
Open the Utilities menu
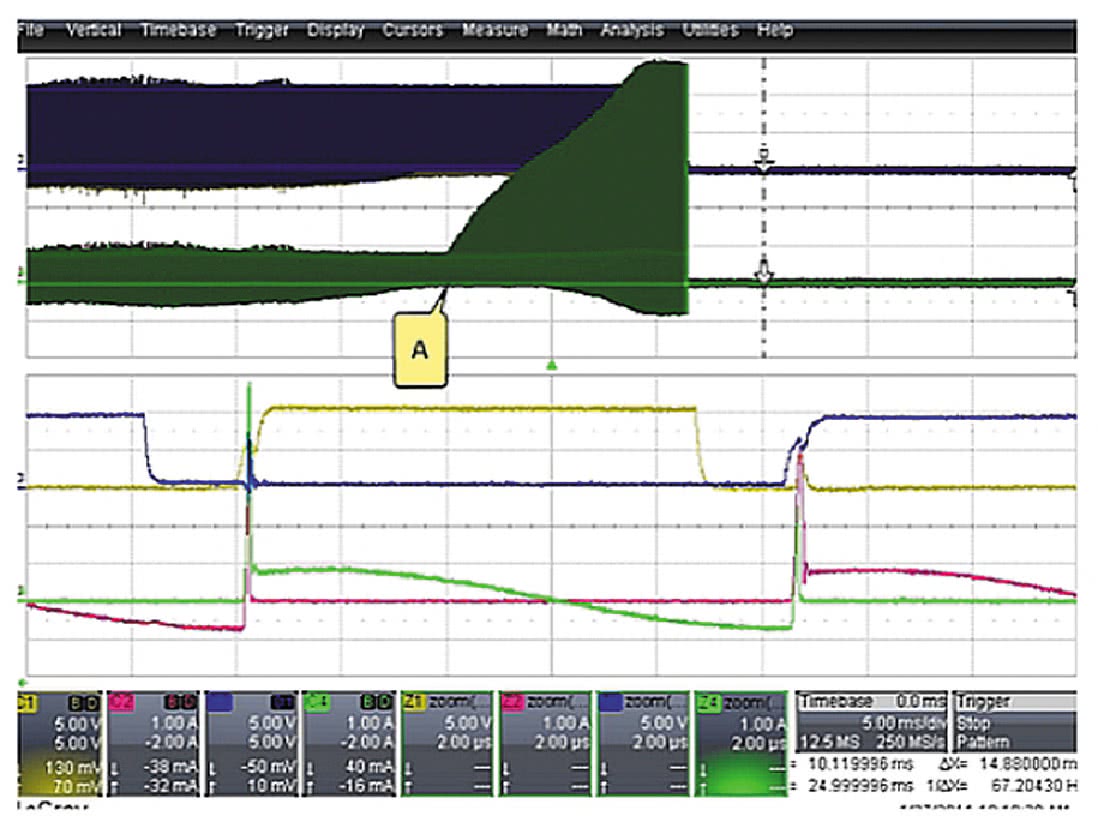click(x=712, y=30)
